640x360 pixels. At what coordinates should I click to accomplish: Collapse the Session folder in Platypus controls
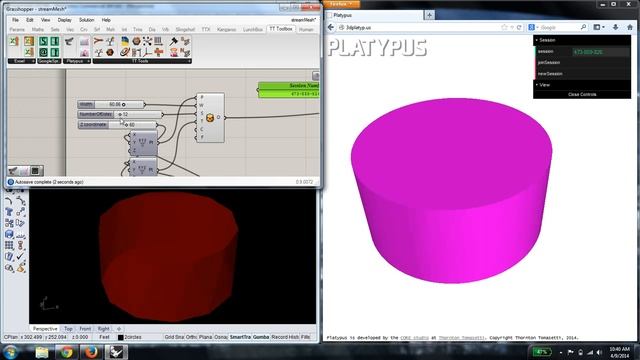(x=582, y=40)
